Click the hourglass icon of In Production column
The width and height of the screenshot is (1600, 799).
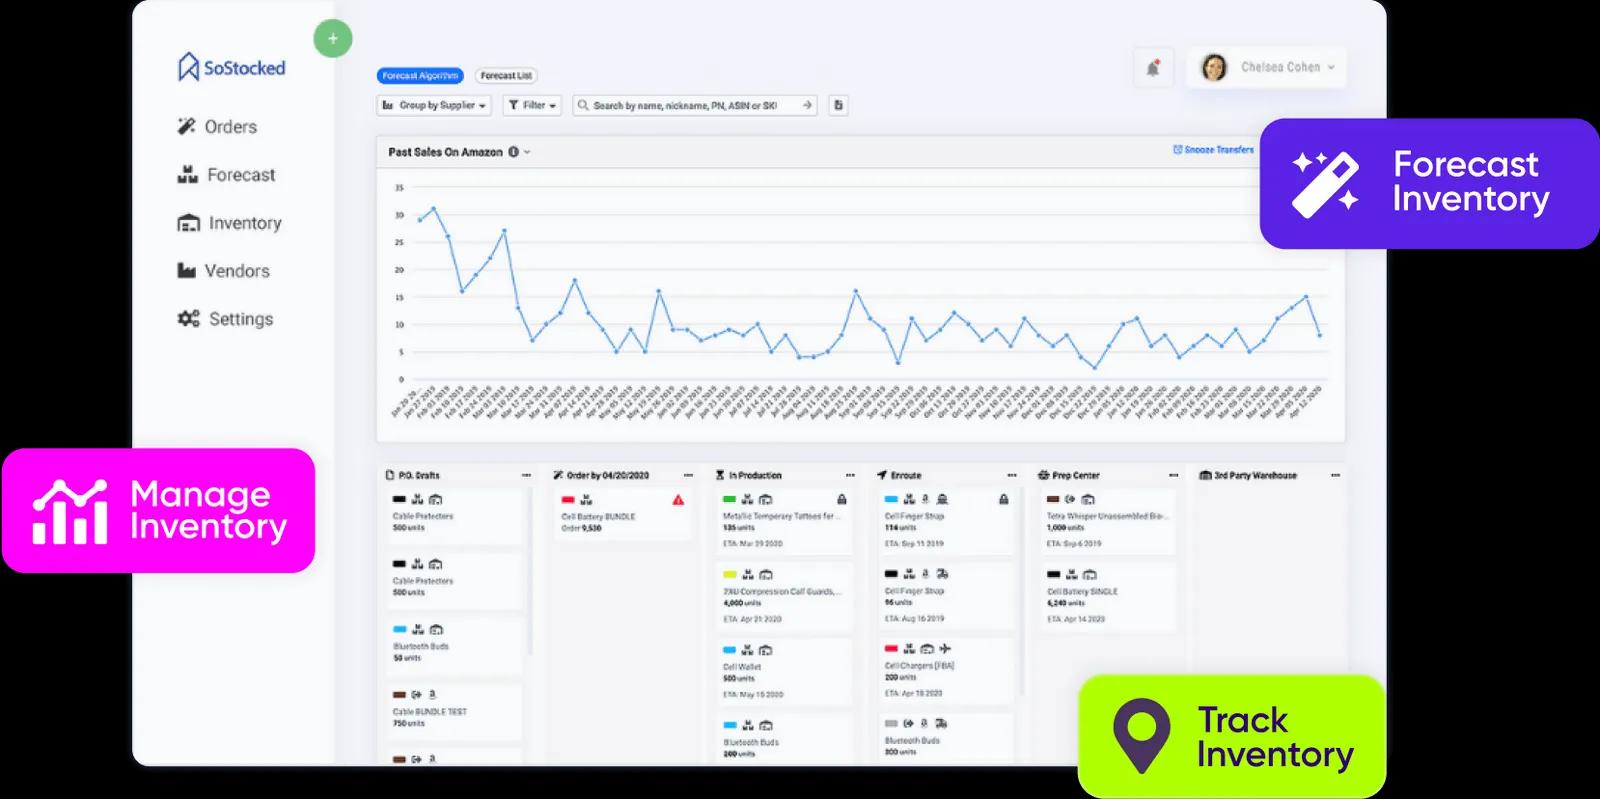coord(720,475)
